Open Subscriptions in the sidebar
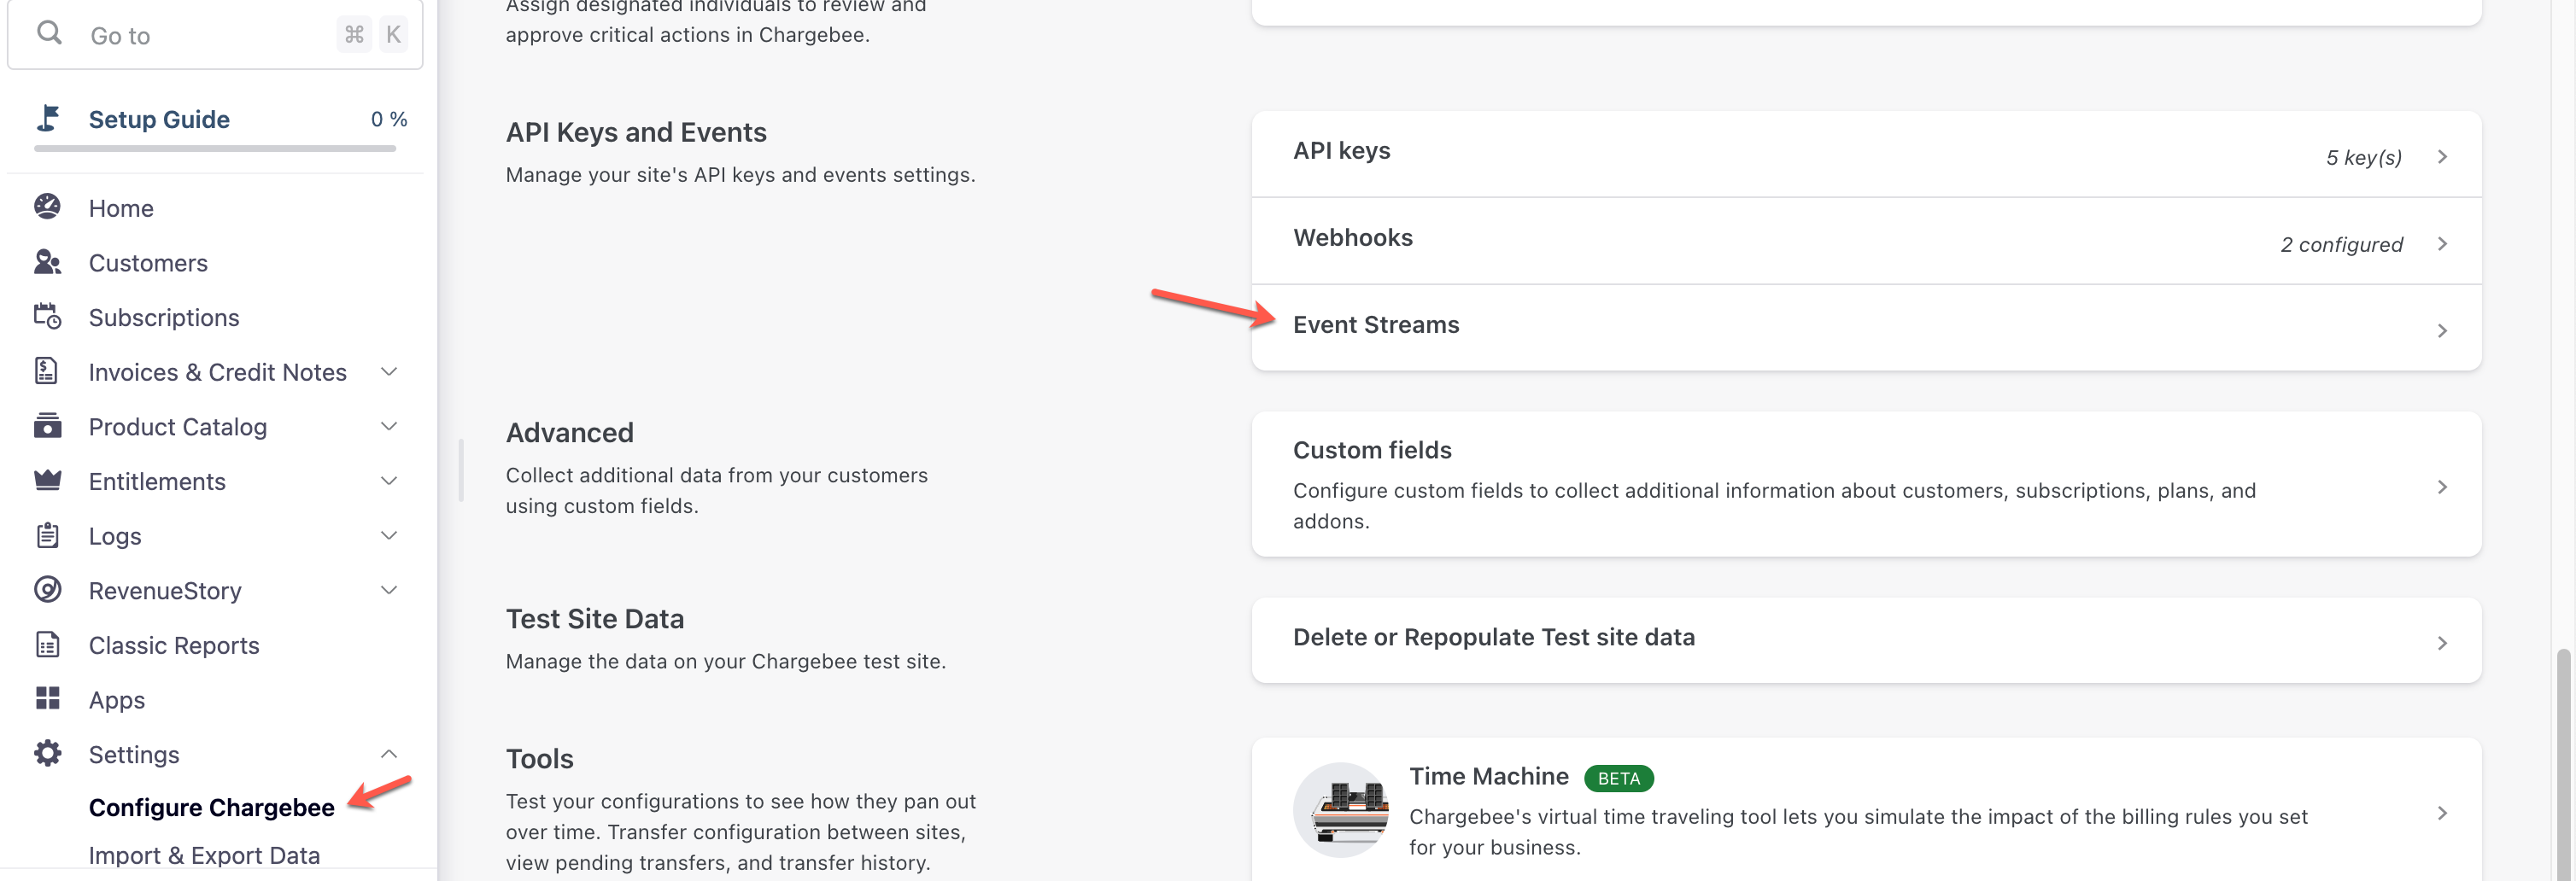This screenshot has height=881, width=2576. [164, 317]
